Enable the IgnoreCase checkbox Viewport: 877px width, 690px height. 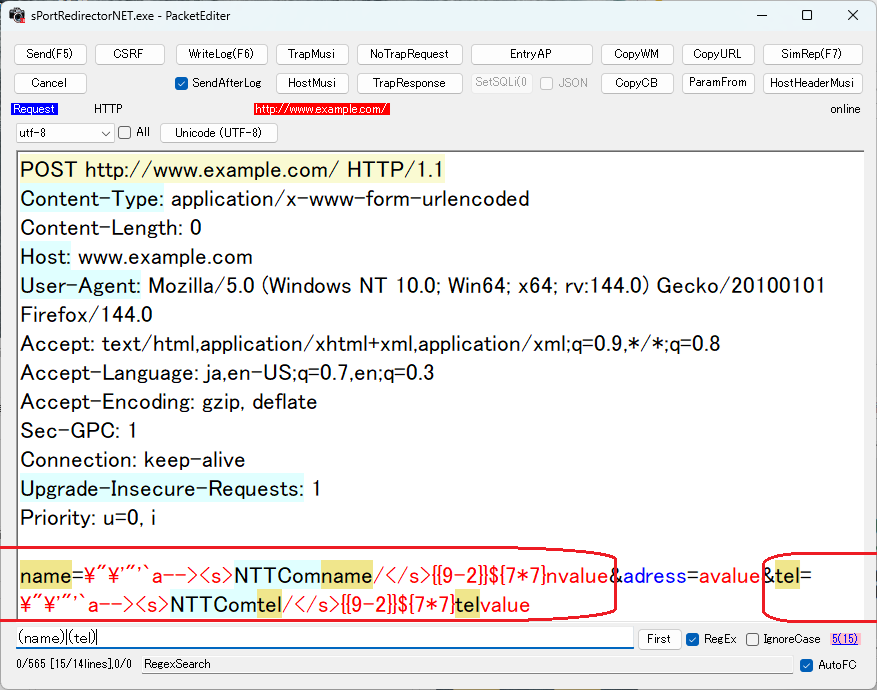coord(753,639)
